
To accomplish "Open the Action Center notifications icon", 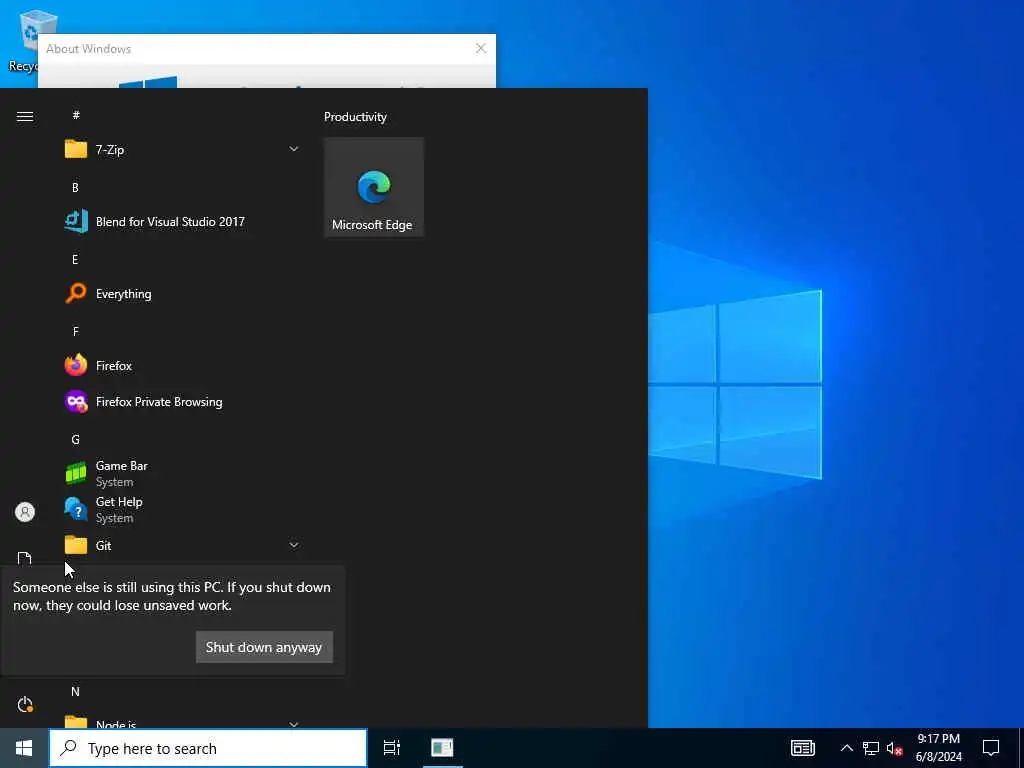I will 991,748.
